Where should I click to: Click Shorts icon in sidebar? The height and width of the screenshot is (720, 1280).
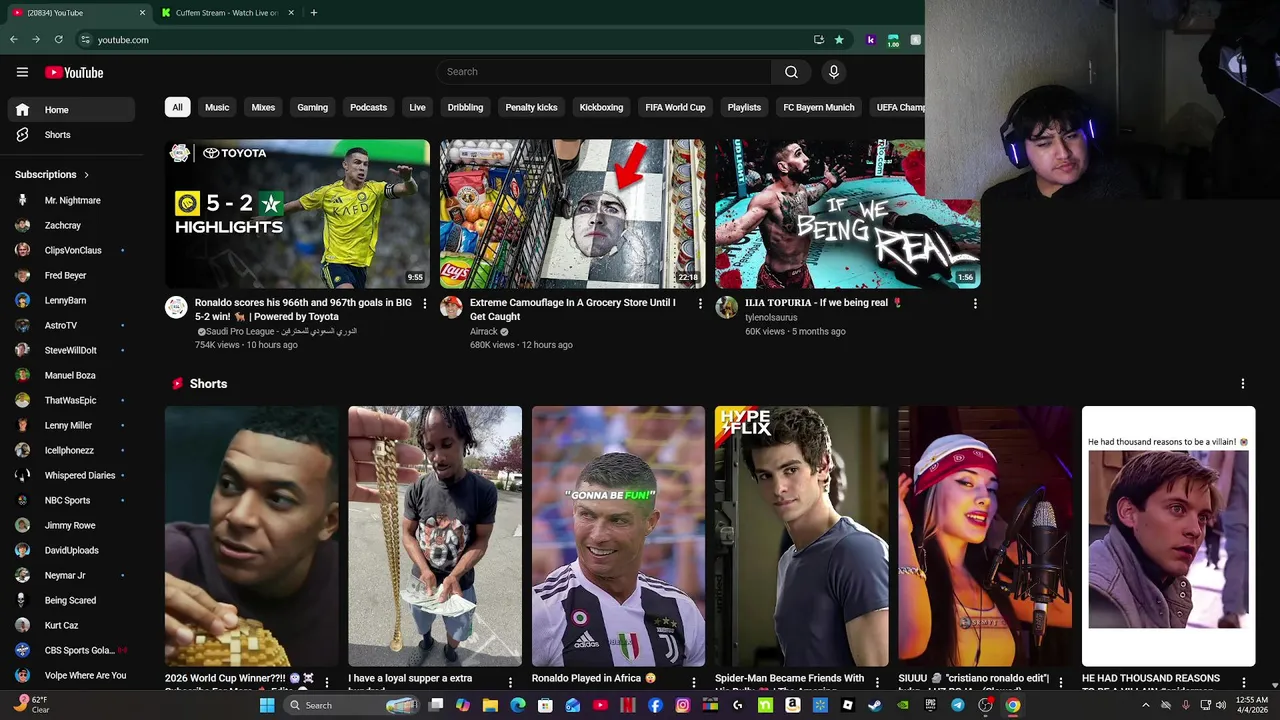tap(22, 135)
